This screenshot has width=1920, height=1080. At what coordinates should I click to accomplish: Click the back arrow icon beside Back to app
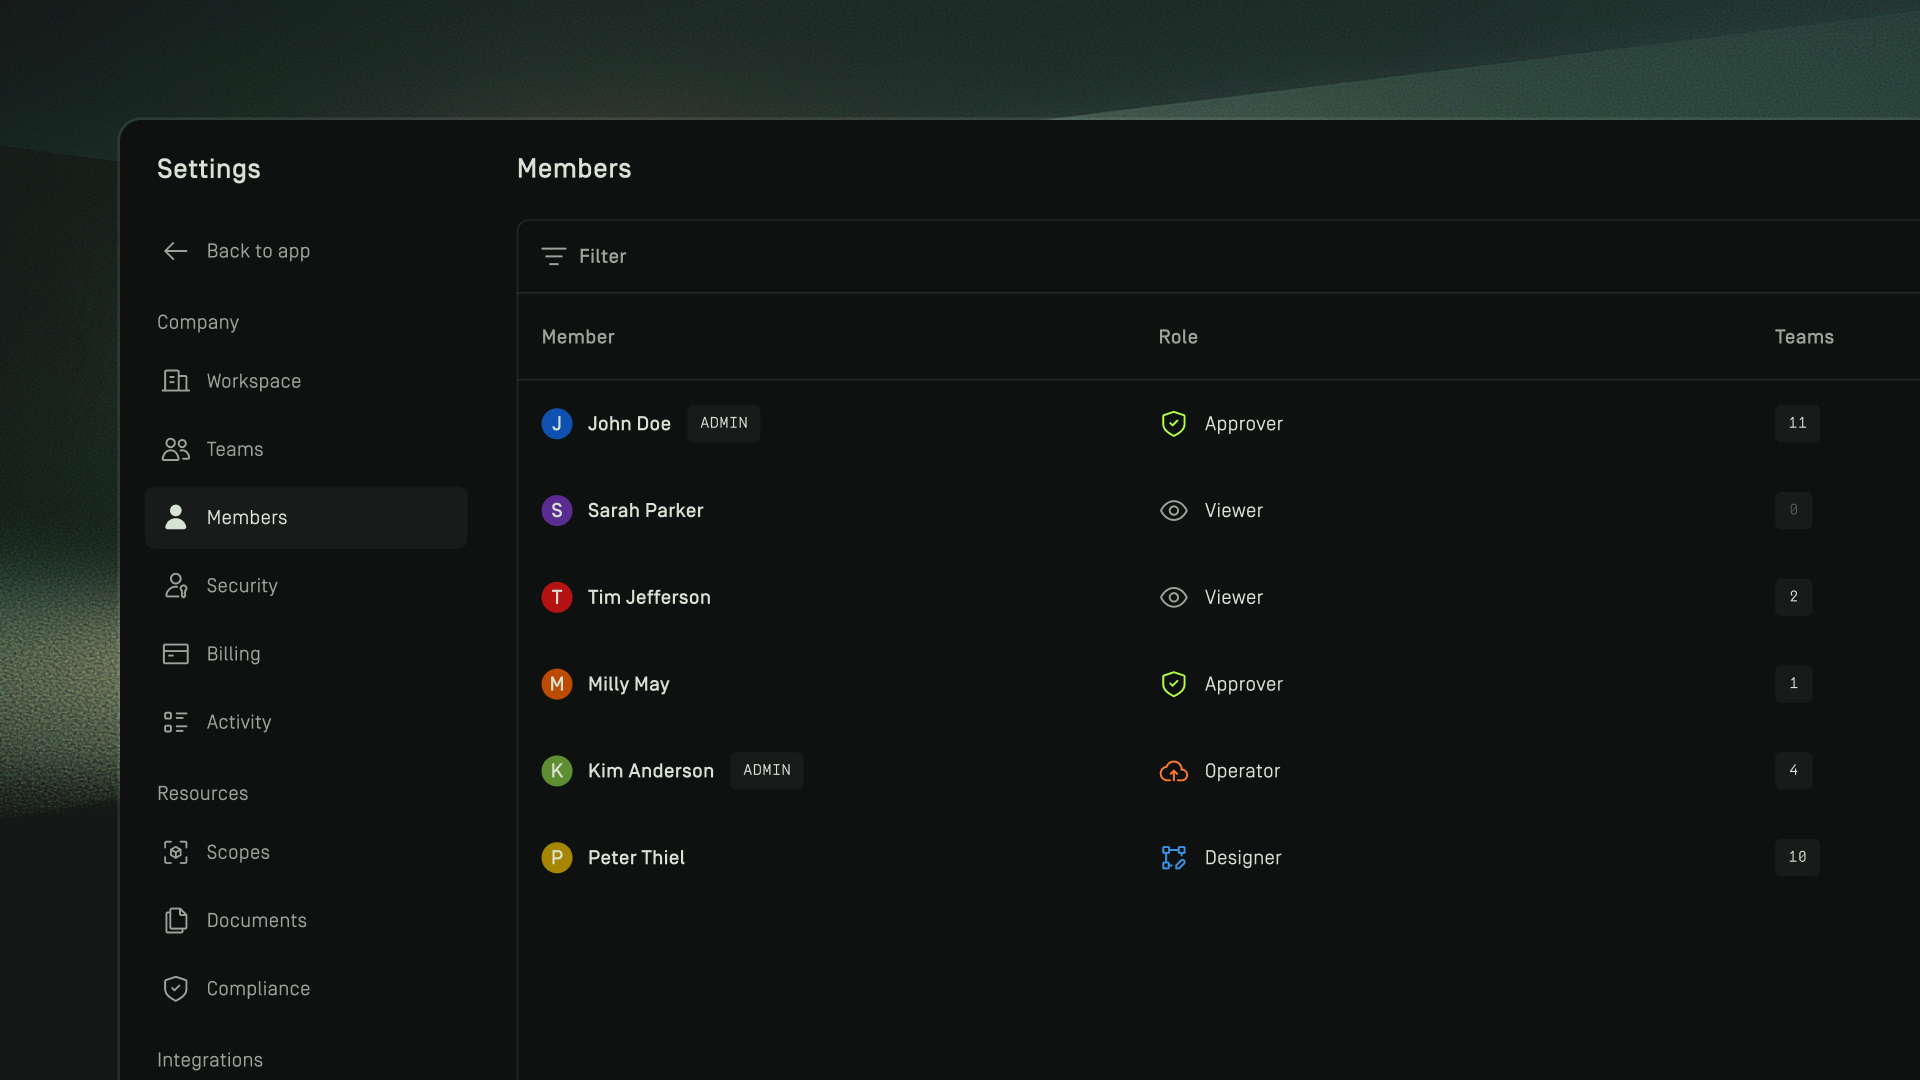tap(176, 251)
